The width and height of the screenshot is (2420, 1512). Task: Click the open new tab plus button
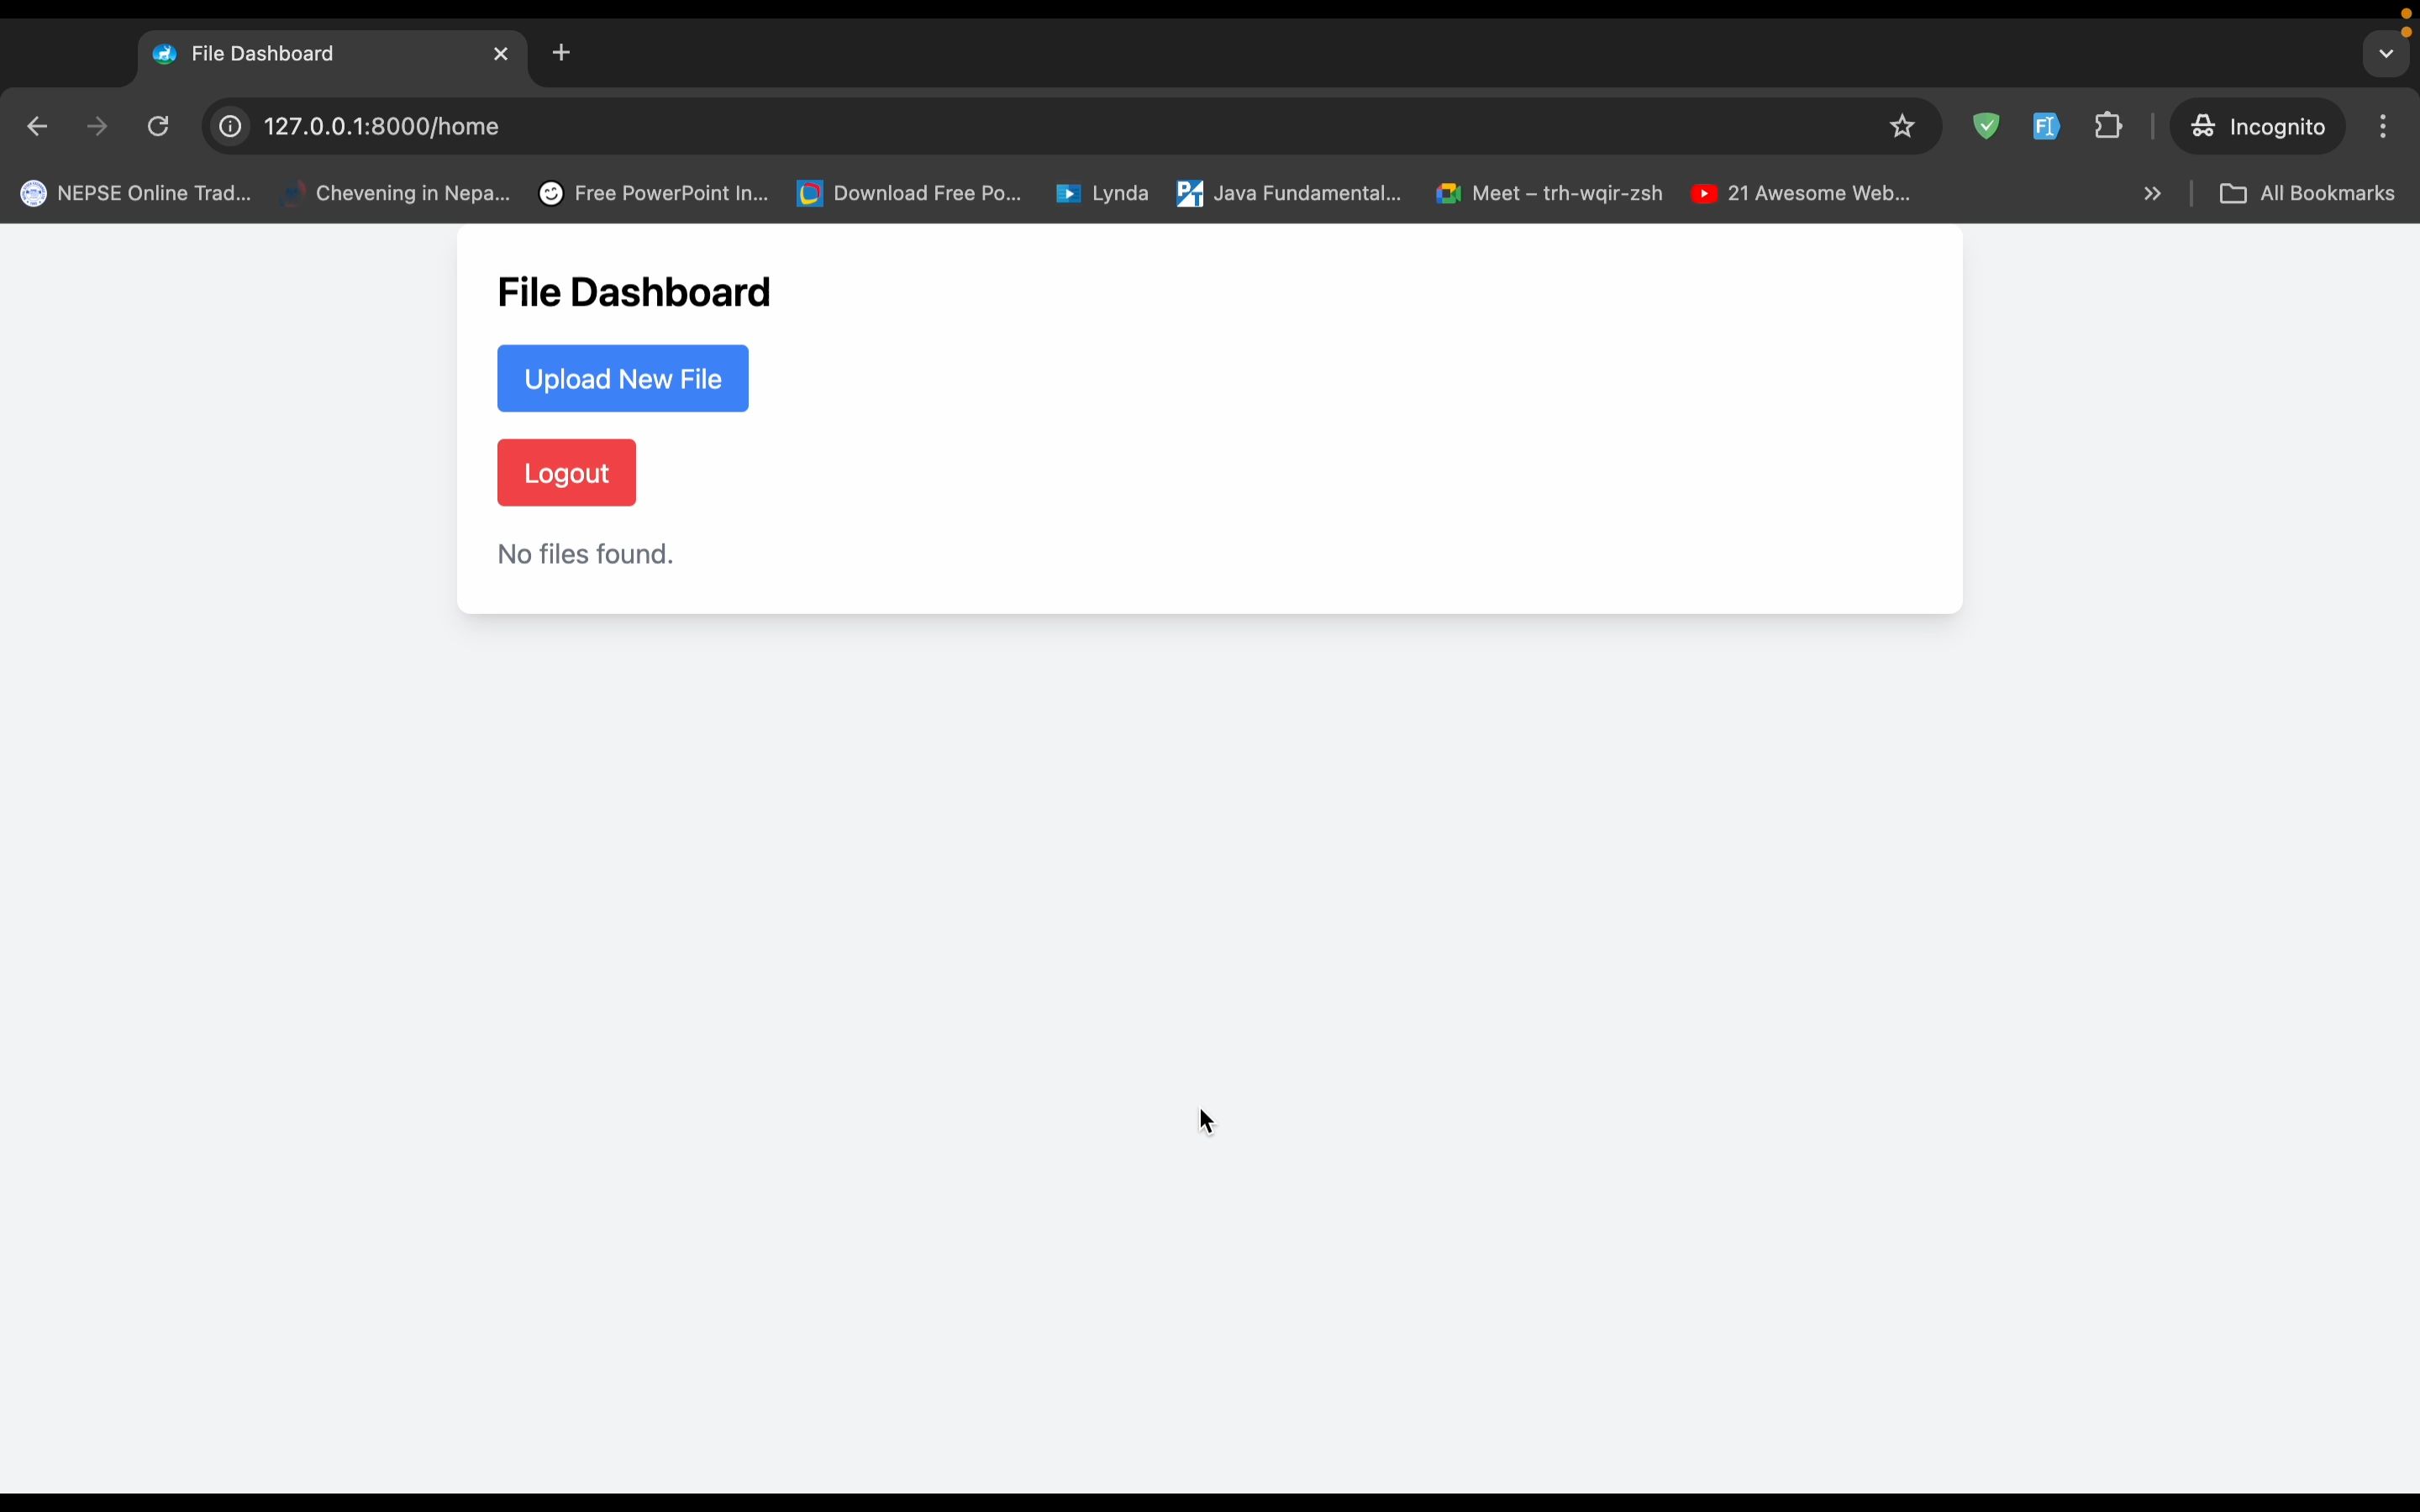561,52
